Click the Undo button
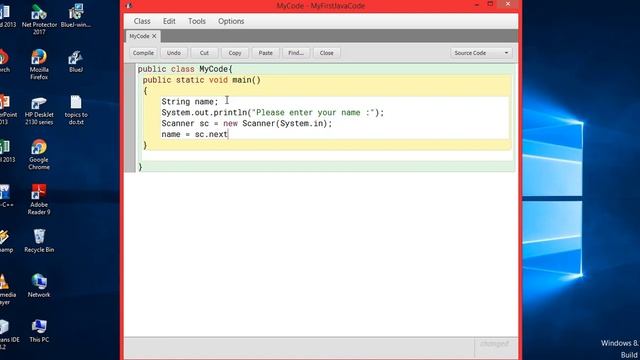The image size is (640, 360). click(174, 53)
